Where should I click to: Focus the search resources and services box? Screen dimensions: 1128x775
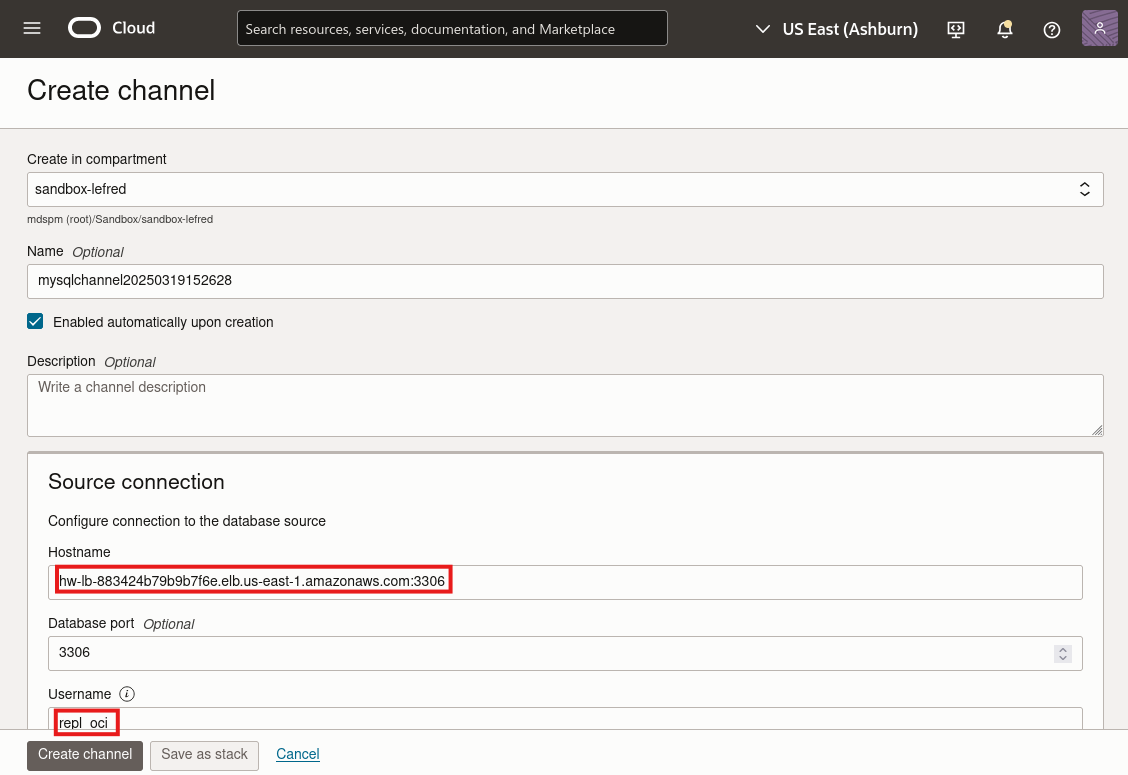click(452, 29)
